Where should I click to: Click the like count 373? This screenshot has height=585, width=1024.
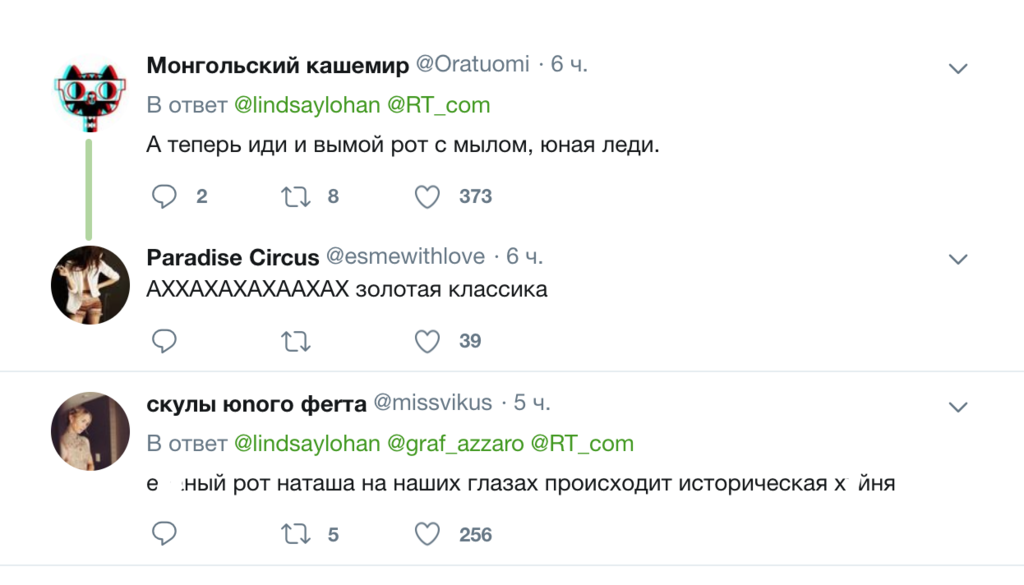tap(473, 197)
